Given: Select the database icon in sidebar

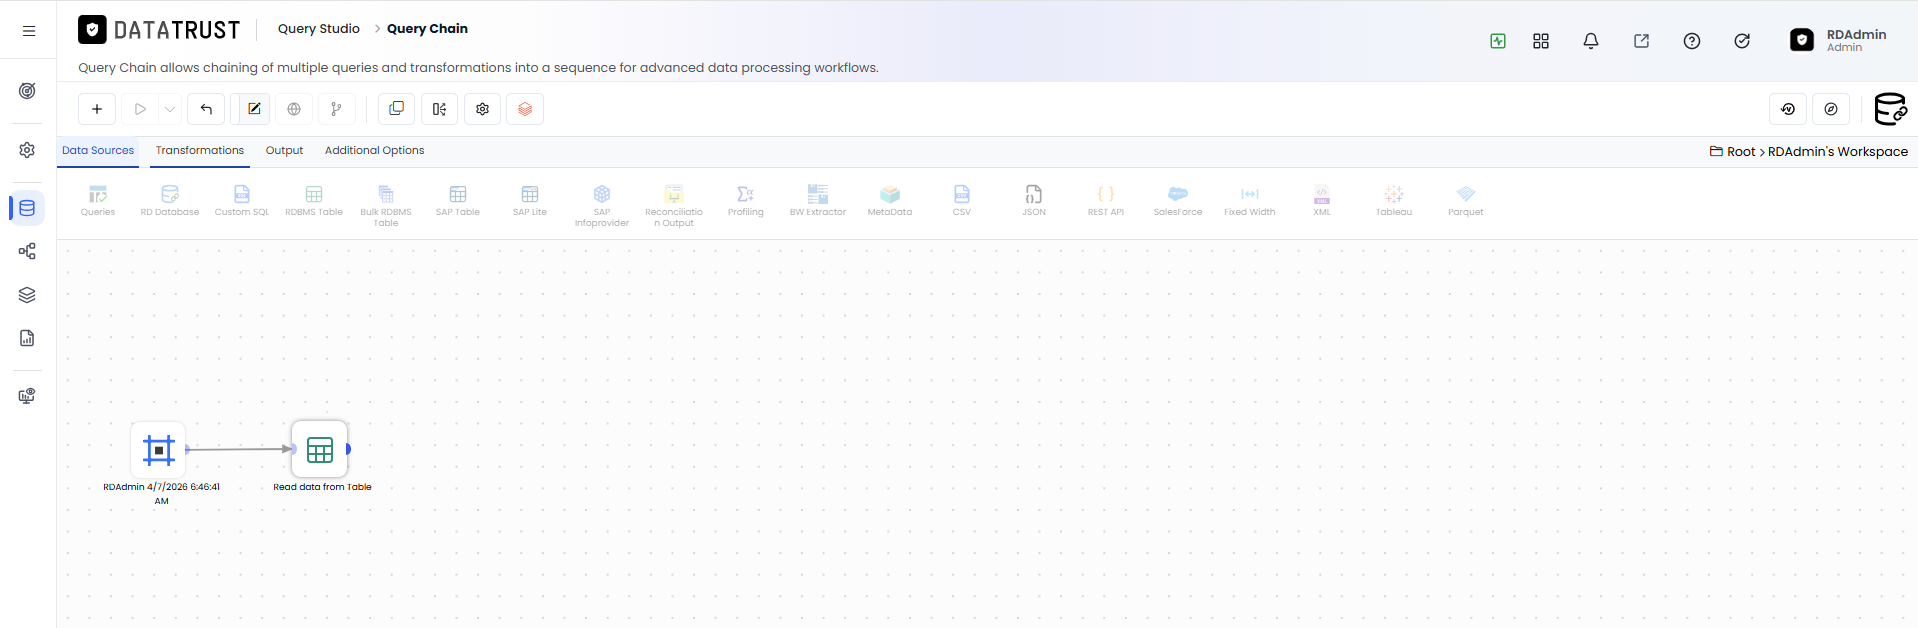Looking at the screenshot, I should point(28,208).
